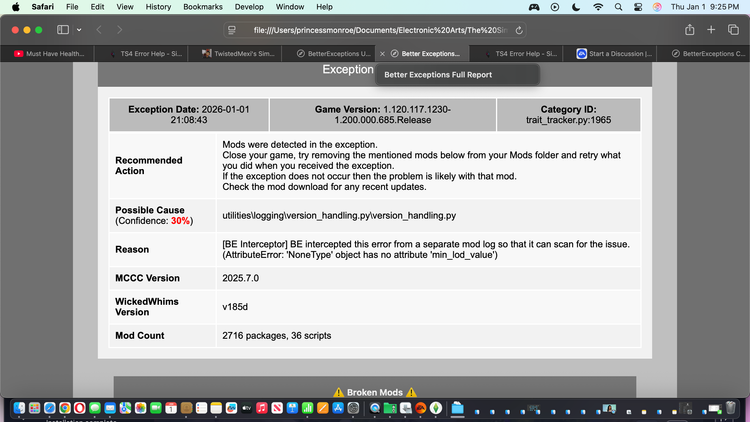Close the active Better Exceptions tab
Viewport: 750px width, 422px height.
382,53
